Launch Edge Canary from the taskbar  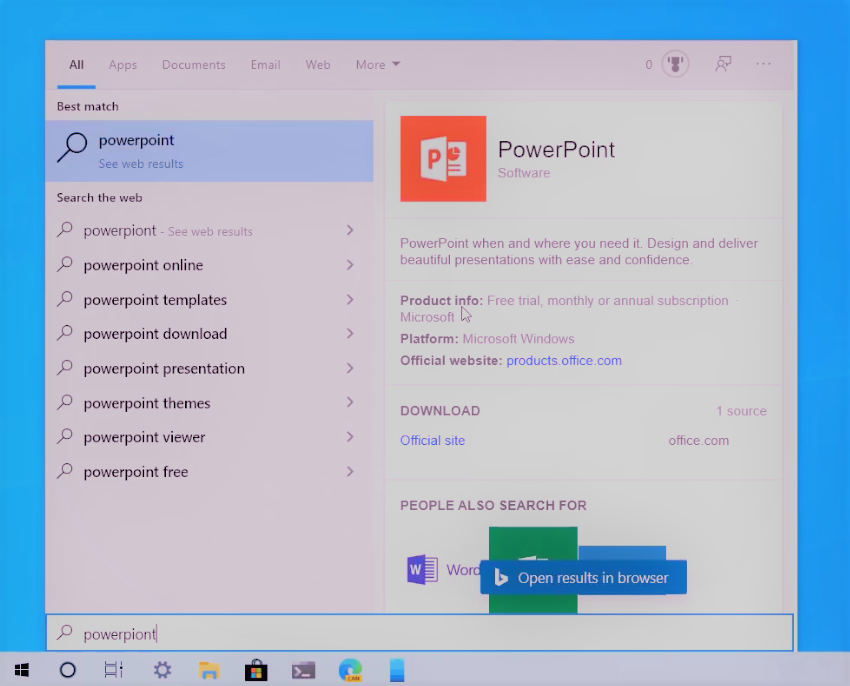350,670
